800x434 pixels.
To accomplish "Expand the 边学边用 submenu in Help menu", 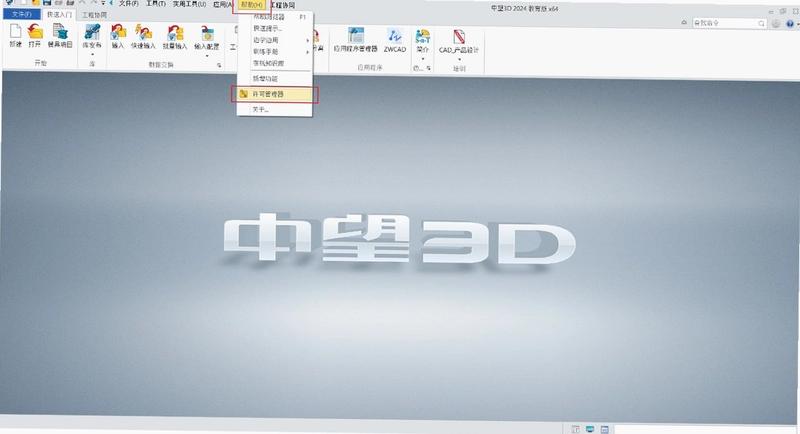I will [x=308, y=40].
